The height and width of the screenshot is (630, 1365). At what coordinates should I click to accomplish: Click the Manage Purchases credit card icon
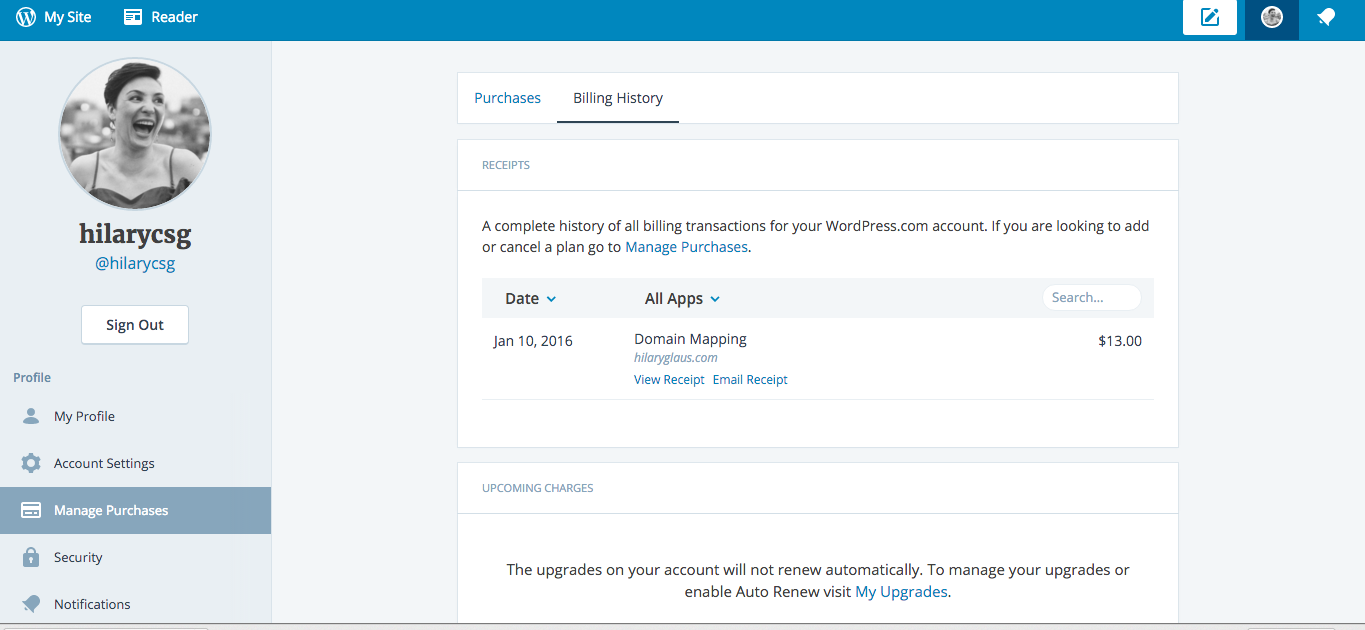[31, 510]
